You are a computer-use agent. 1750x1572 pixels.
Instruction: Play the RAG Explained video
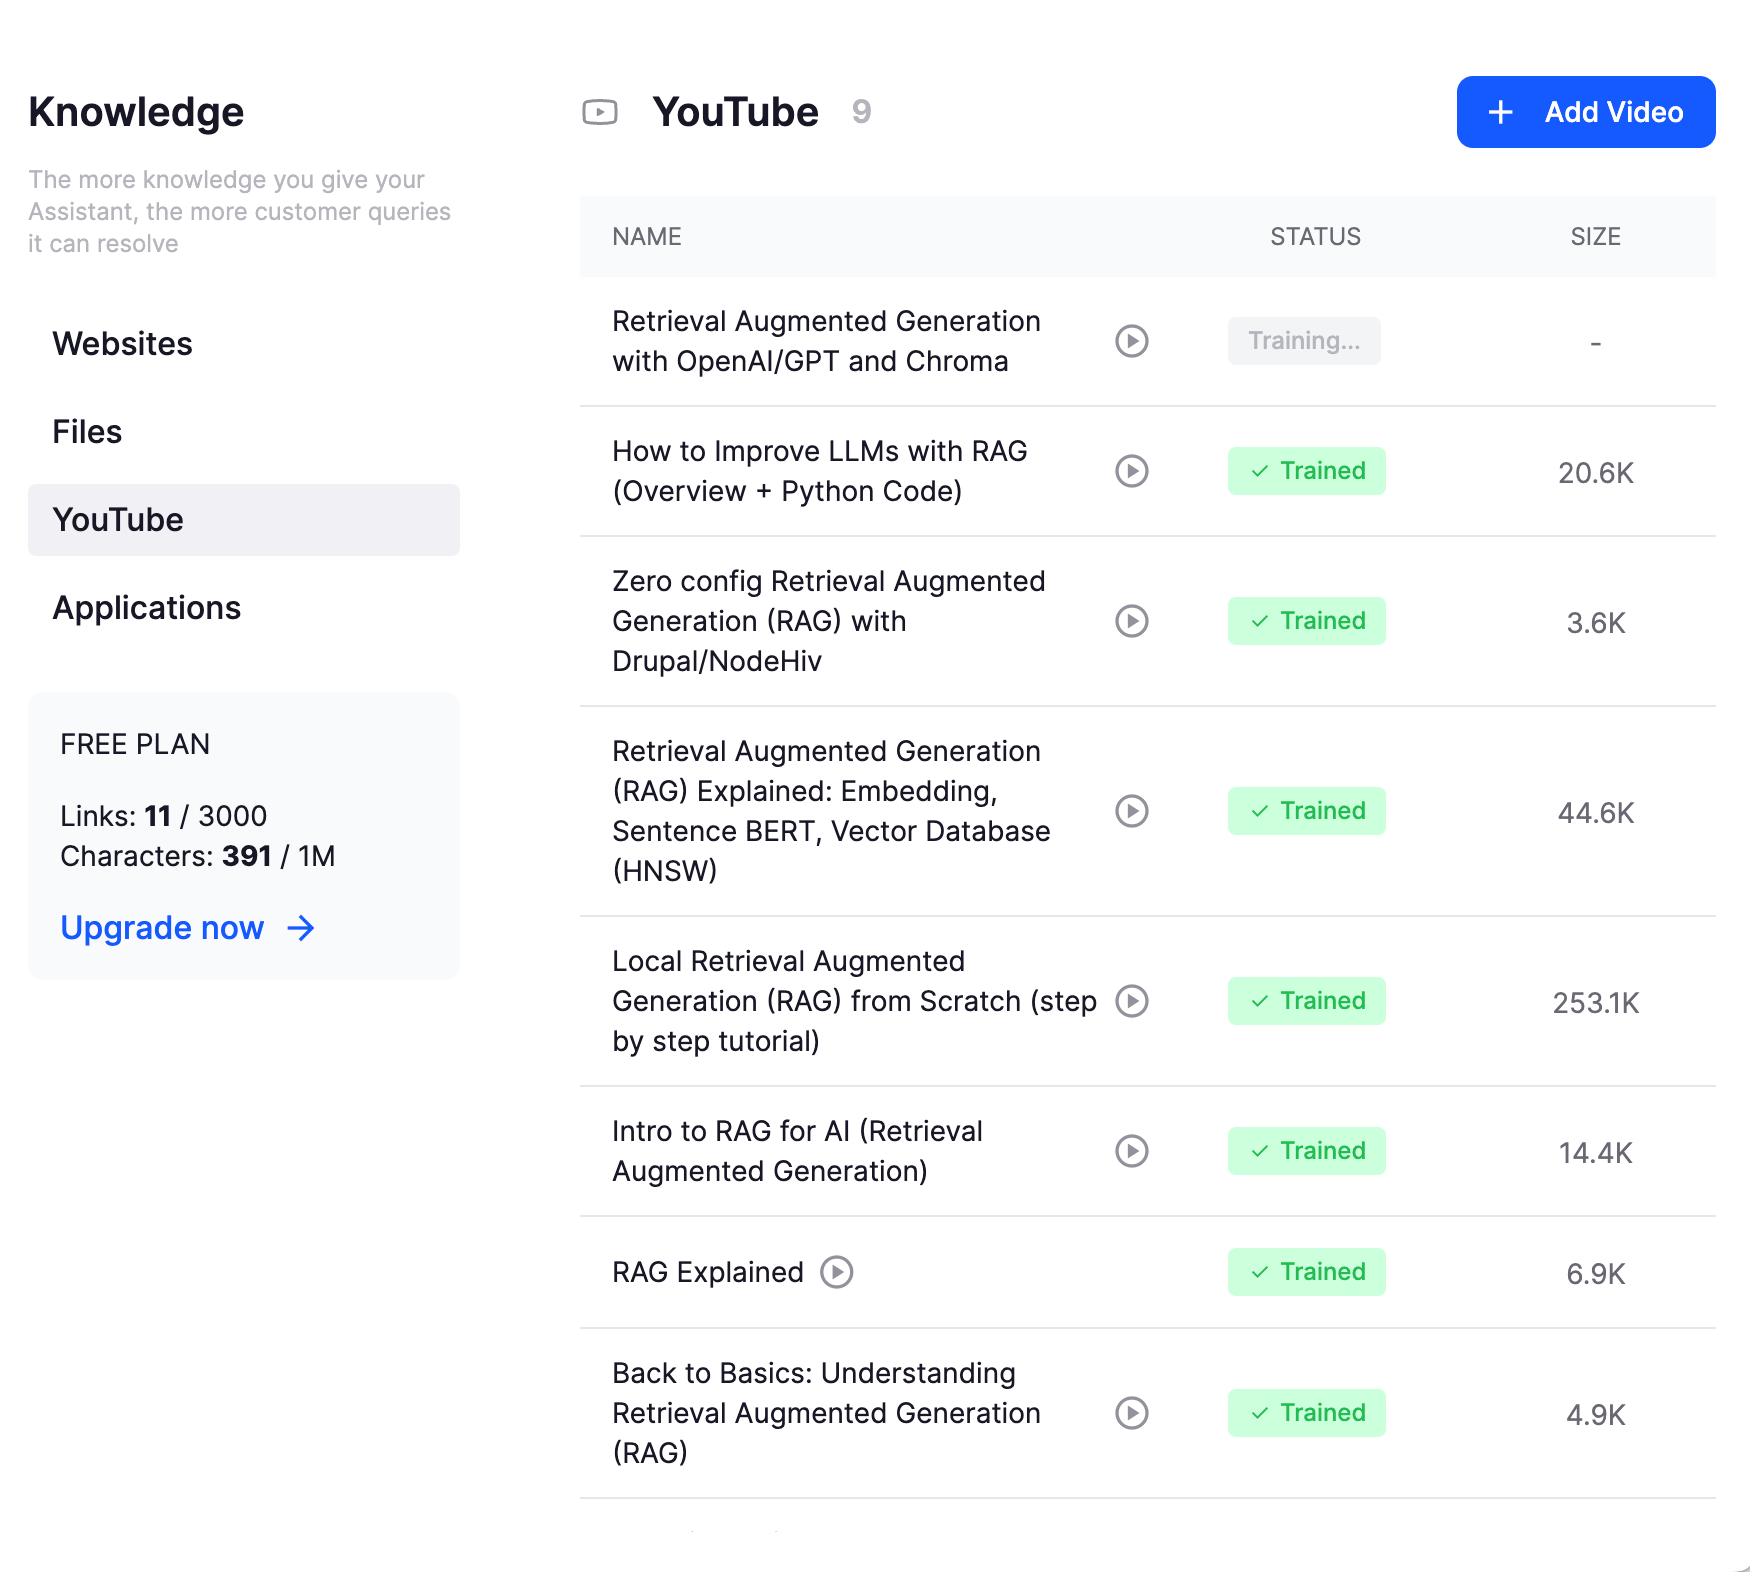[x=837, y=1272]
